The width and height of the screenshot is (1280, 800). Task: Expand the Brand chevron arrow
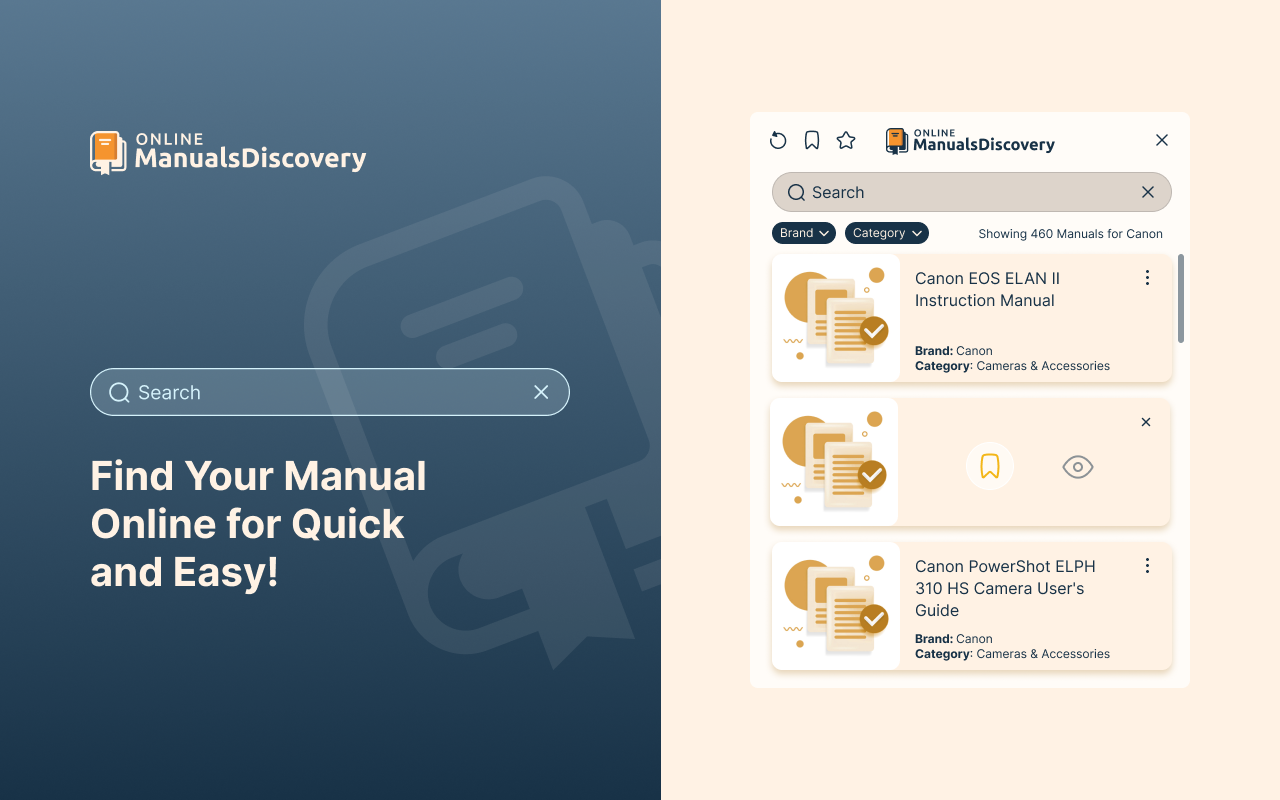point(825,233)
